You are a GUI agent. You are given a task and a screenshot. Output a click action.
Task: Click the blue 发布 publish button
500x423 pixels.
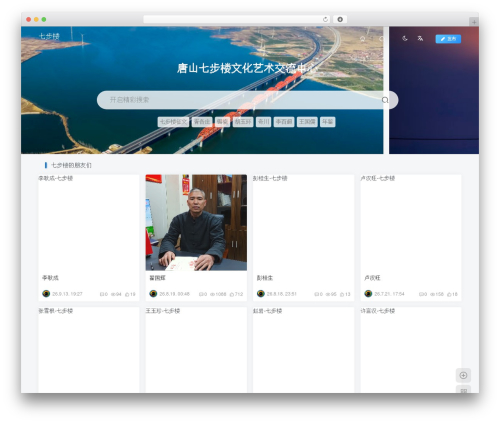click(x=448, y=39)
